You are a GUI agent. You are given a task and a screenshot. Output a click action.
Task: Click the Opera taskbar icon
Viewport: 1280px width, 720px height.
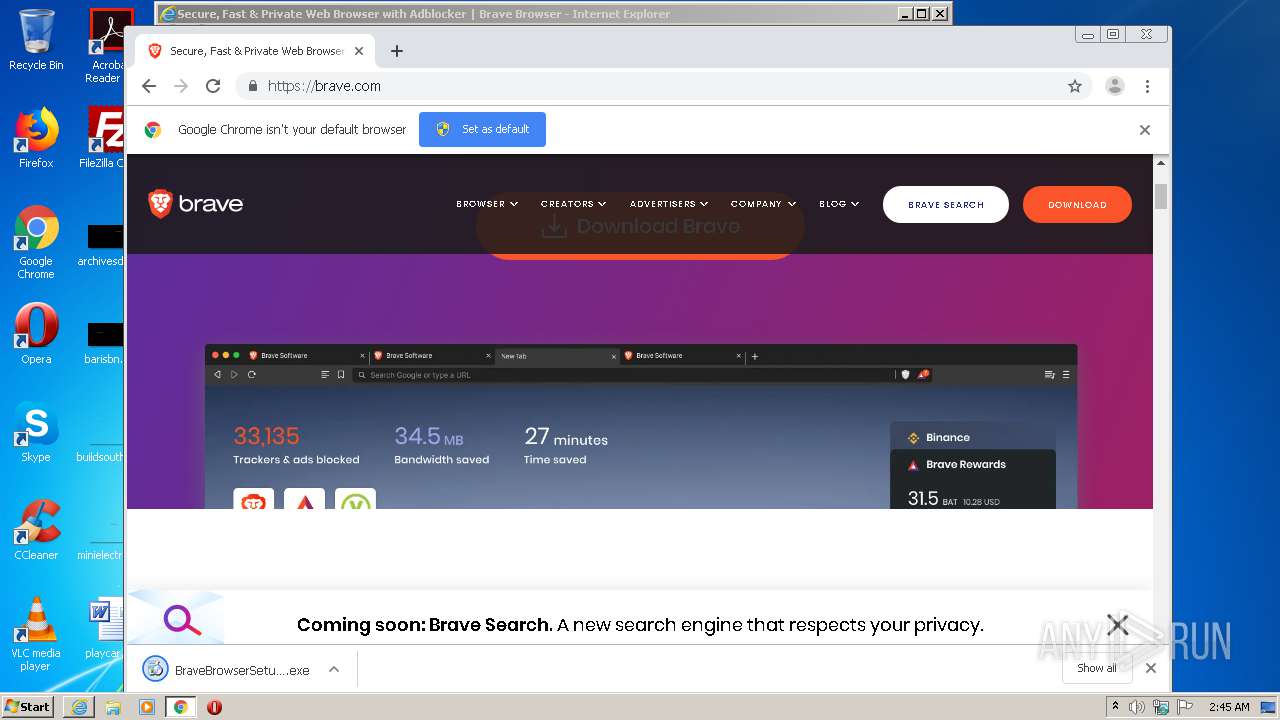pyautogui.click(x=214, y=707)
